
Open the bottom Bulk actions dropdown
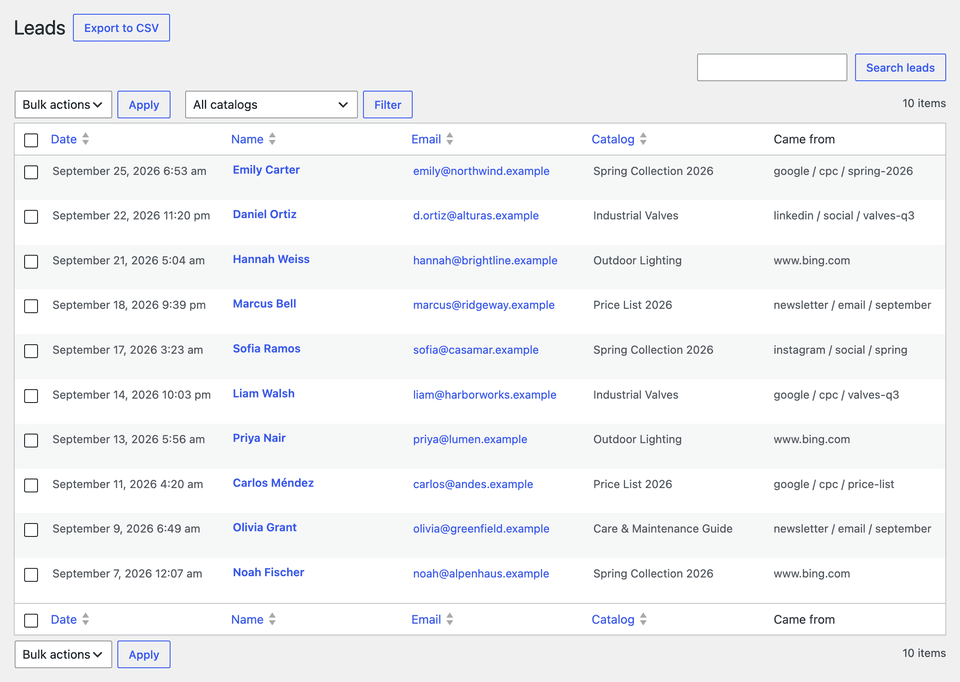[63, 654]
